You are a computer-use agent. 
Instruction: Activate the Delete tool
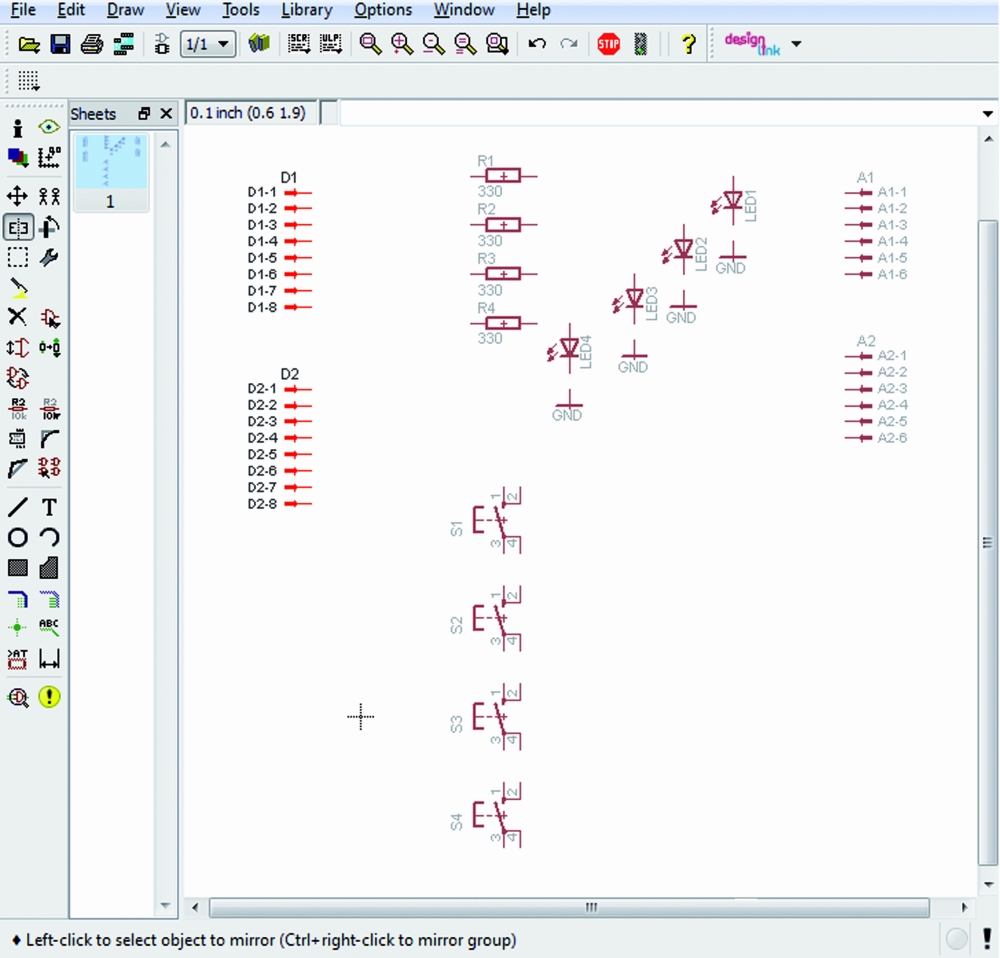[x=17, y=318]
